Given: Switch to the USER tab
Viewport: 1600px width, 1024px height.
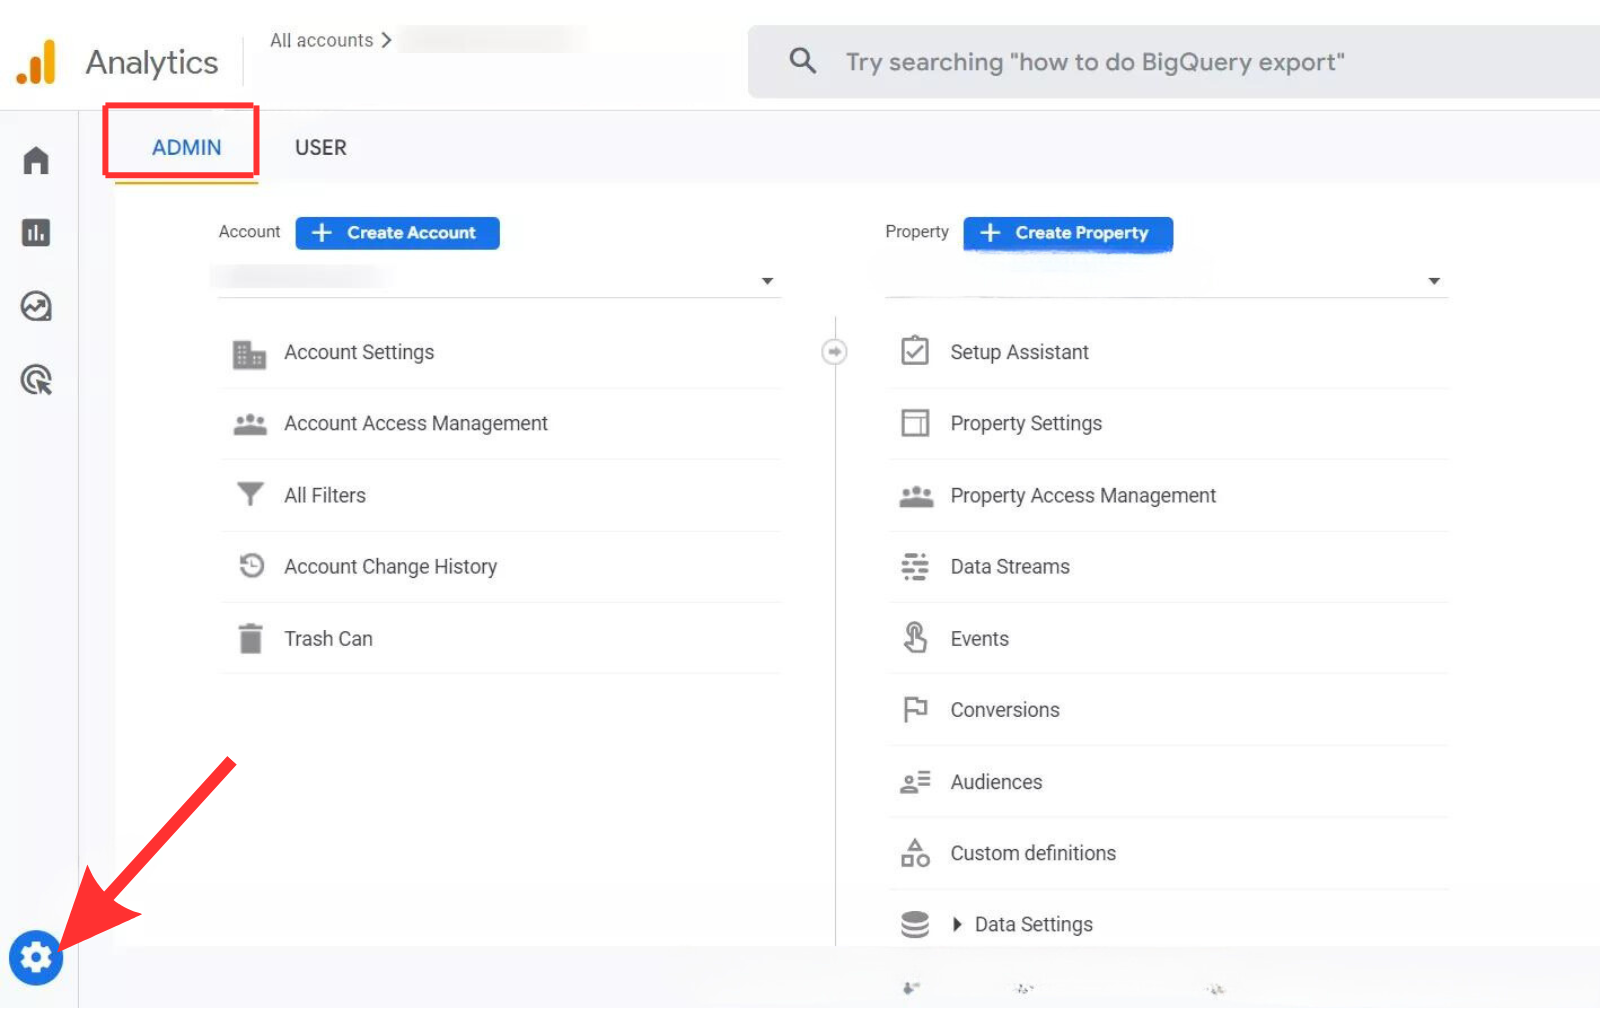Looking at the screenshot, I should 321,148.
